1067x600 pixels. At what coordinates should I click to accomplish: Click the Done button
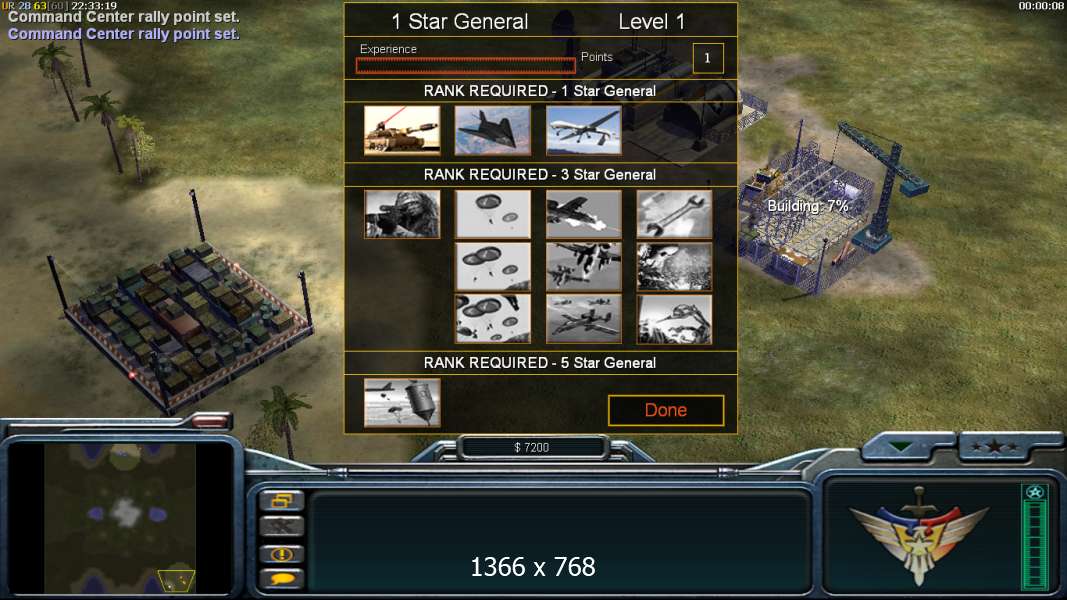pos(666,410)
